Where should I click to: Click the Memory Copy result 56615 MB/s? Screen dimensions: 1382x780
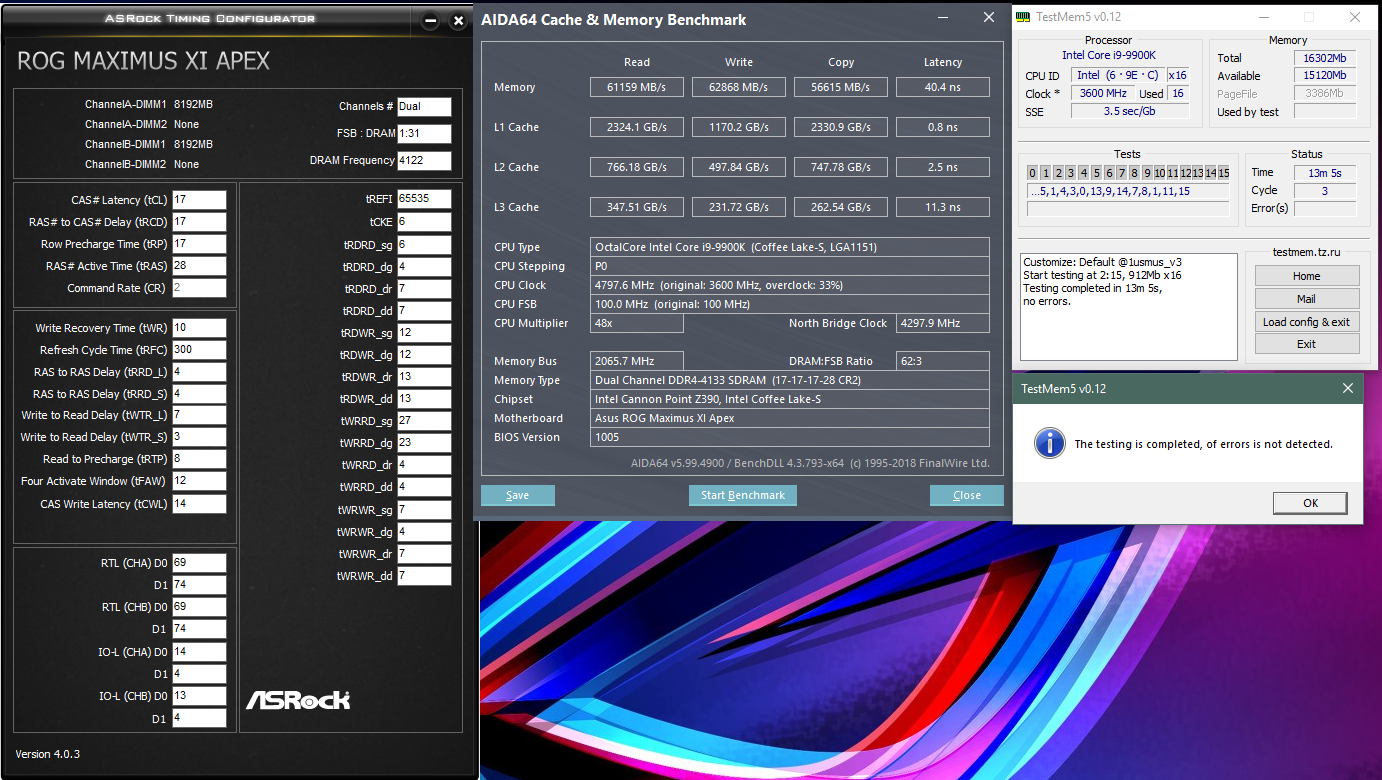[x=841, y=87]
